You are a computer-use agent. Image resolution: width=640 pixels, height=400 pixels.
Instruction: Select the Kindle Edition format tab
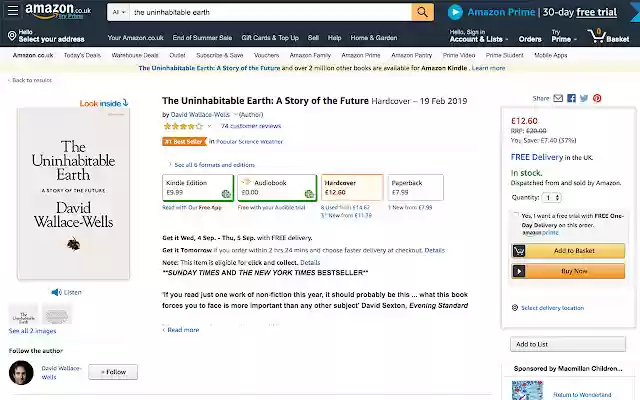[x=198, y=188]
